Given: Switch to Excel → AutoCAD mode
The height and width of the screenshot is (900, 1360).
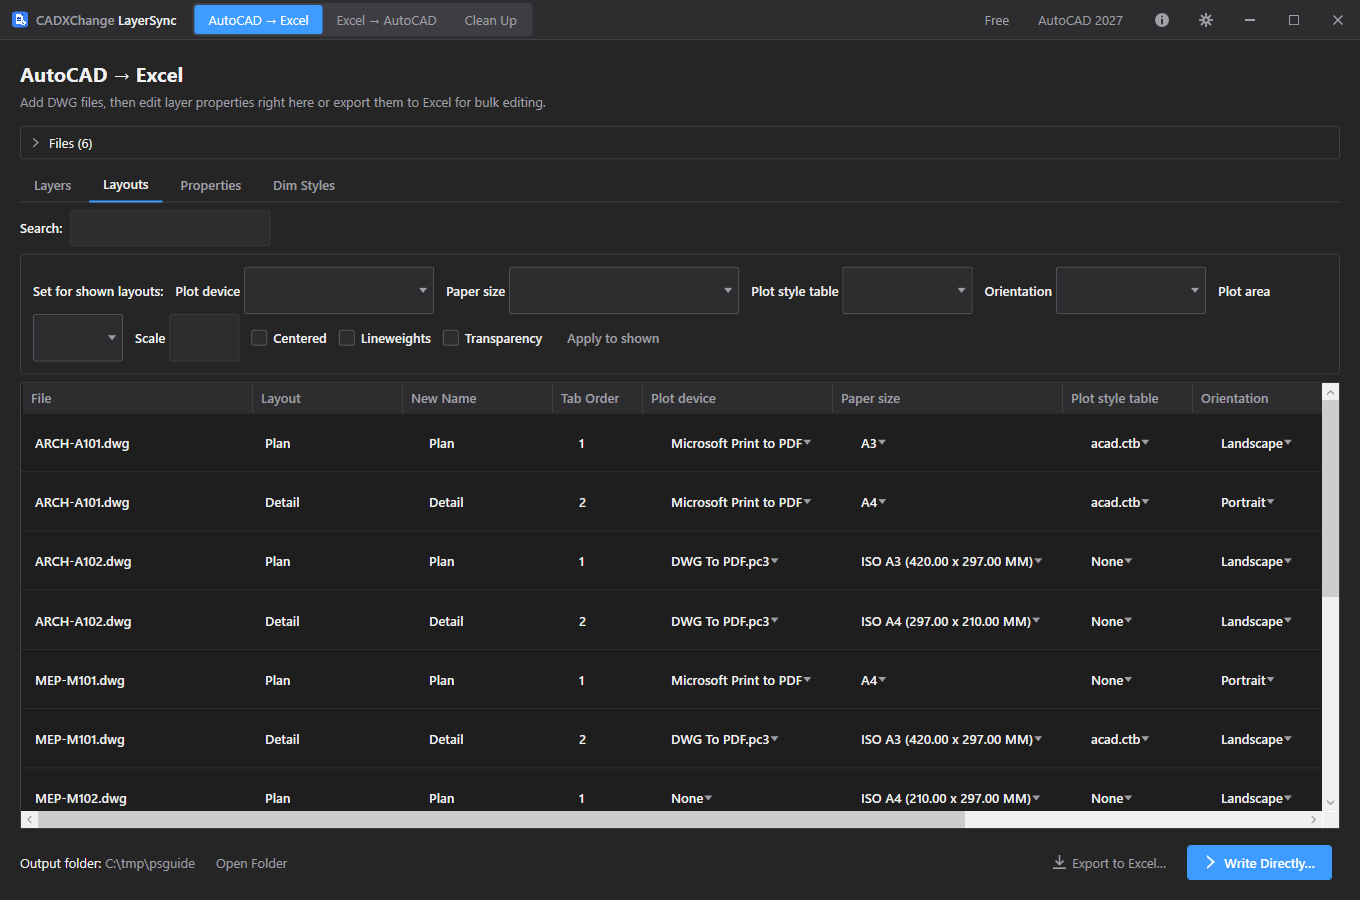Looking at the screenshot, I should 387,20.
